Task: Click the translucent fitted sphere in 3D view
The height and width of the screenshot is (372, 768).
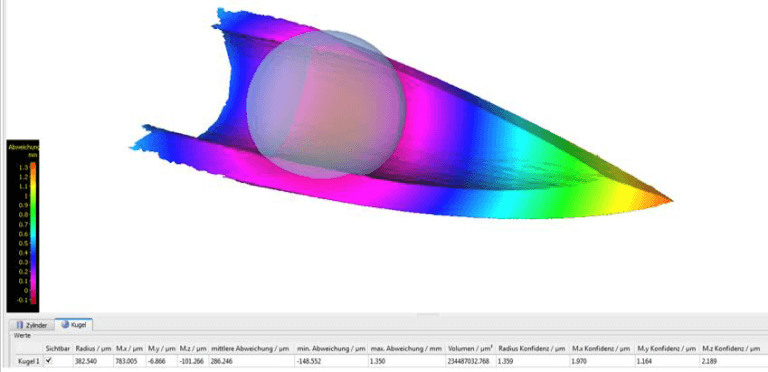Action: [x=326, y=104]
